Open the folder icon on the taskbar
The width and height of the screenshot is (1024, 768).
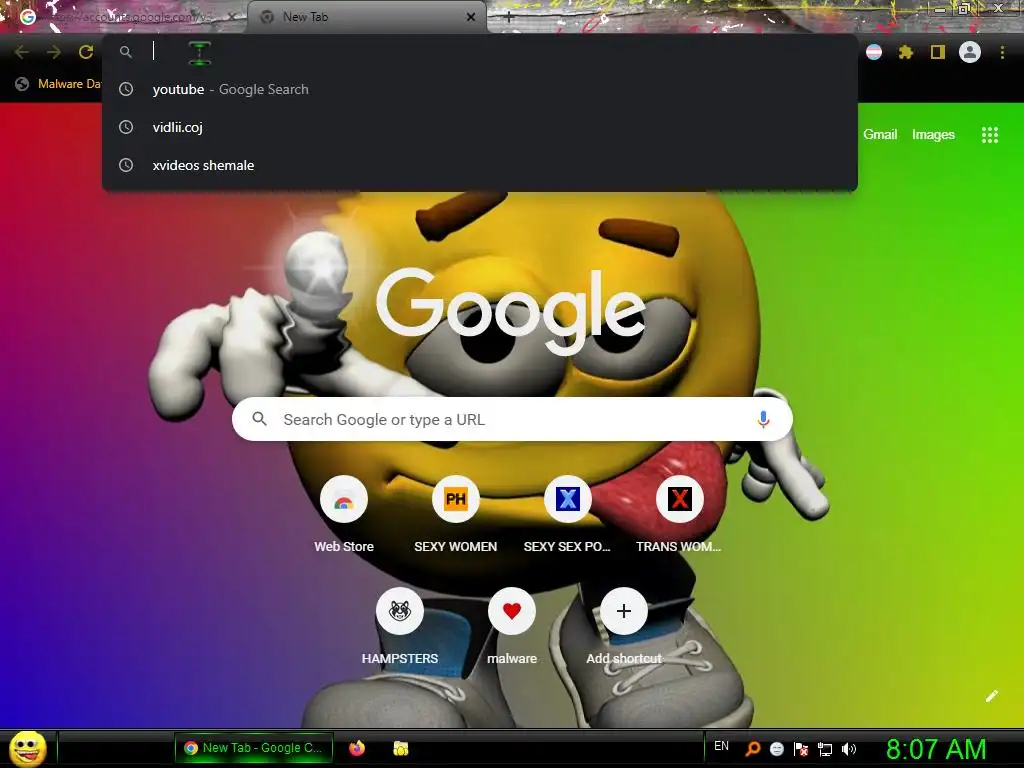coord(400,748)
